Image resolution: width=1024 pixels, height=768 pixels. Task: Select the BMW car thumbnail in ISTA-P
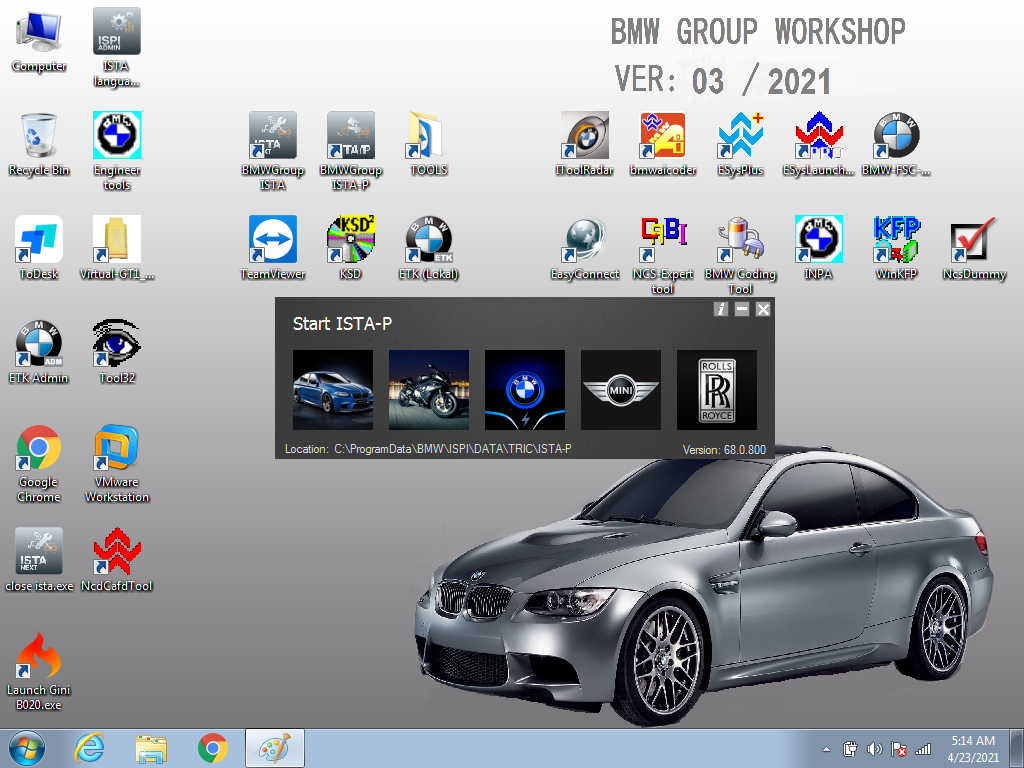click(332, 389)
